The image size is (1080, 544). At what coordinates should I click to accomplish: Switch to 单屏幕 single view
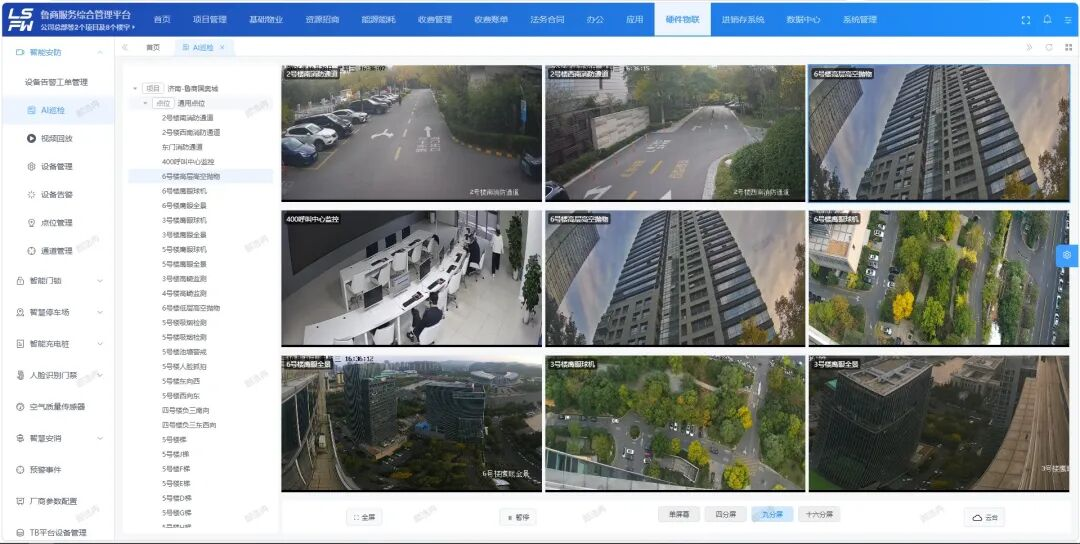pos(678,514)
